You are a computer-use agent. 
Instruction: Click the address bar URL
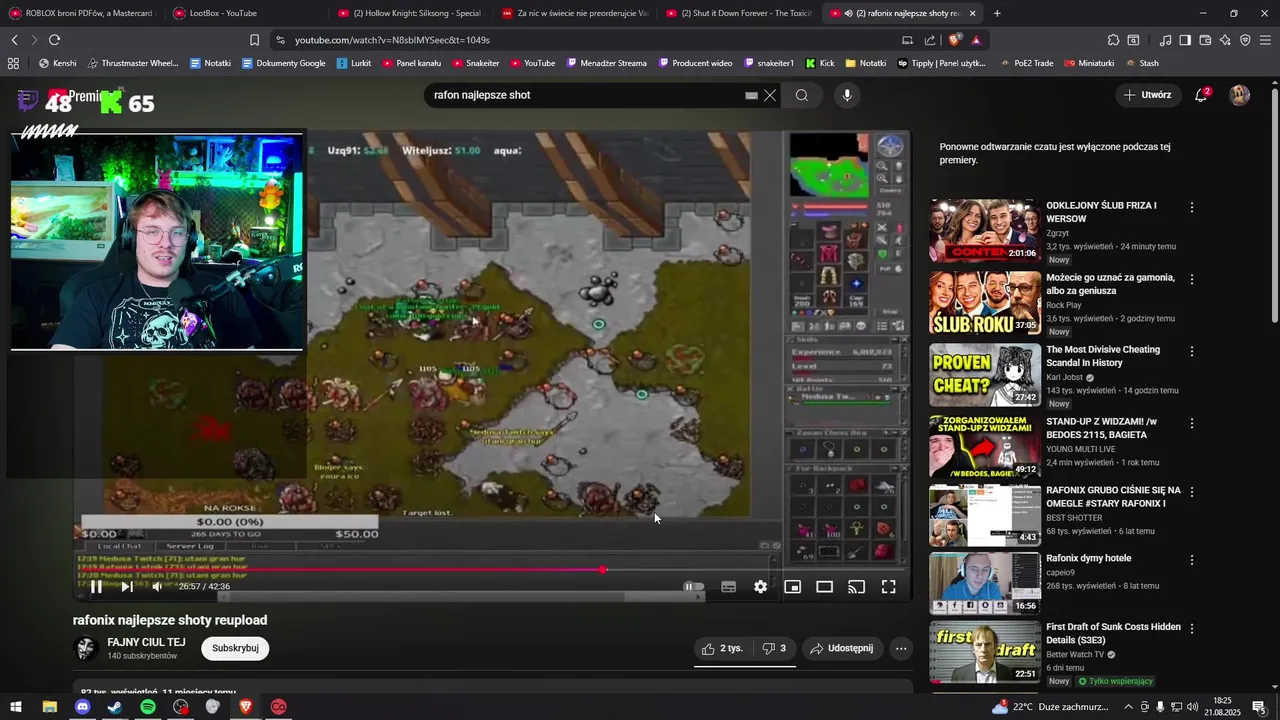392,40
